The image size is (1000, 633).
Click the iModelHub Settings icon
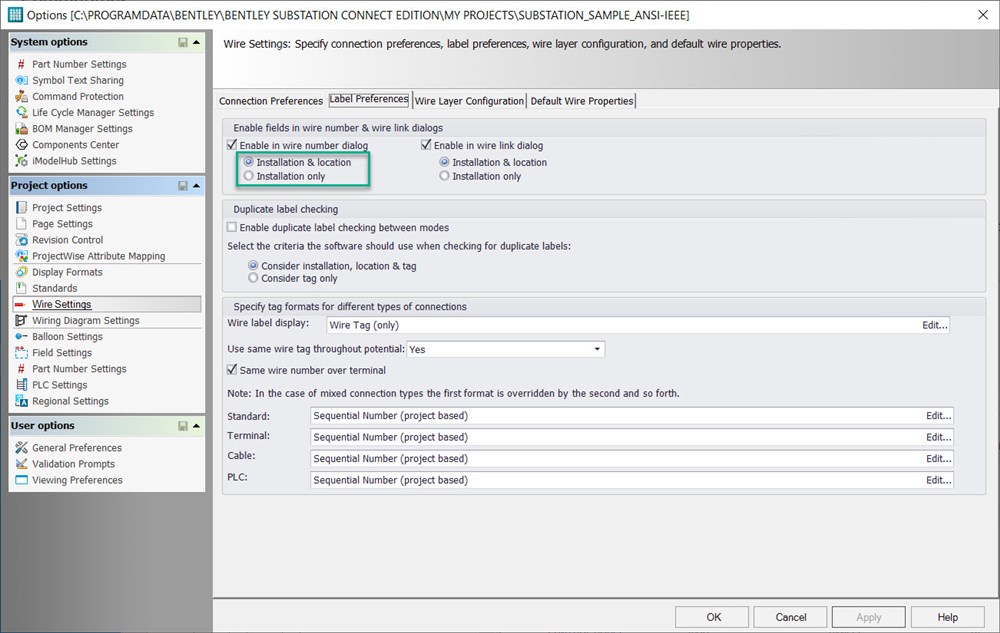pos(21,161)
